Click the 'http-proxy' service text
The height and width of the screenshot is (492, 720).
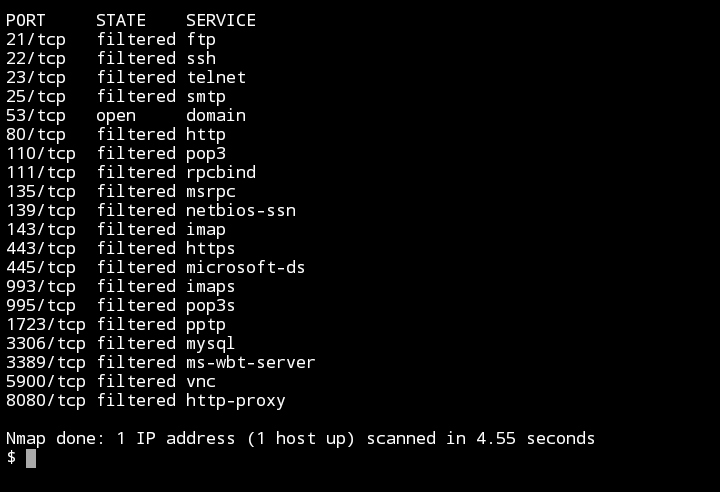click(x=236, y=401)
